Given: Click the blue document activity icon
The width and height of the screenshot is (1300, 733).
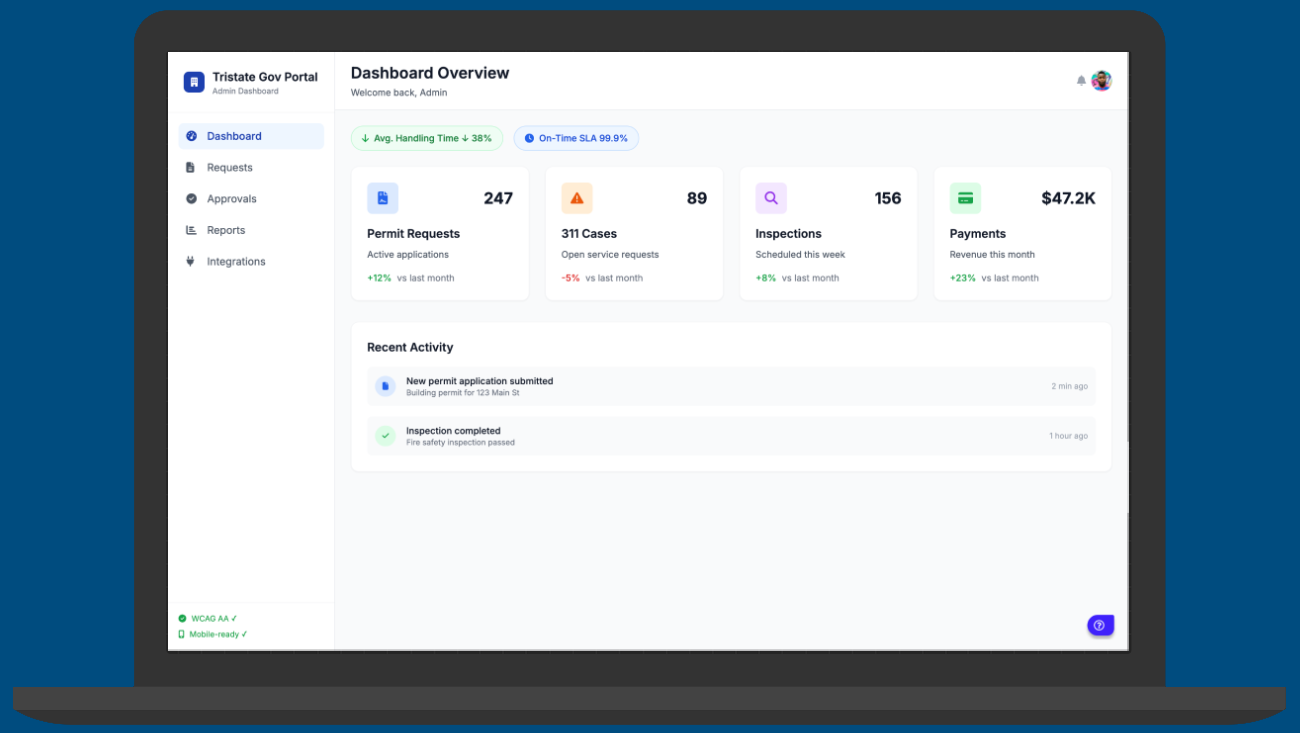Looking at the screenshot, I should 385,386.
